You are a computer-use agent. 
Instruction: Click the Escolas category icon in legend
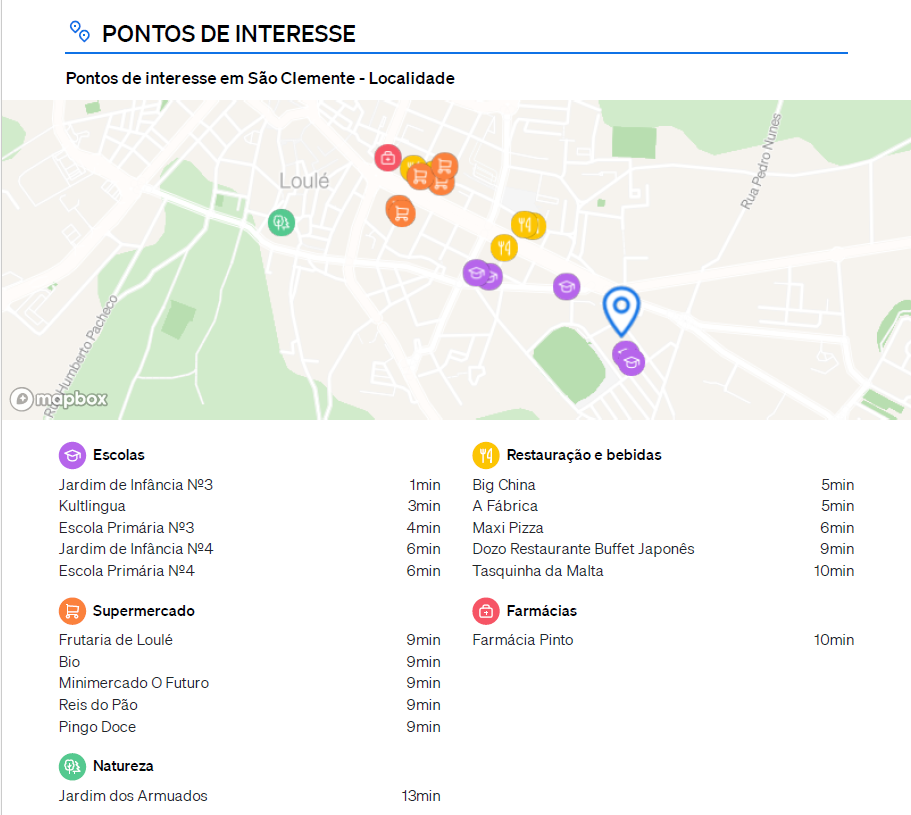tap(72, 455)
